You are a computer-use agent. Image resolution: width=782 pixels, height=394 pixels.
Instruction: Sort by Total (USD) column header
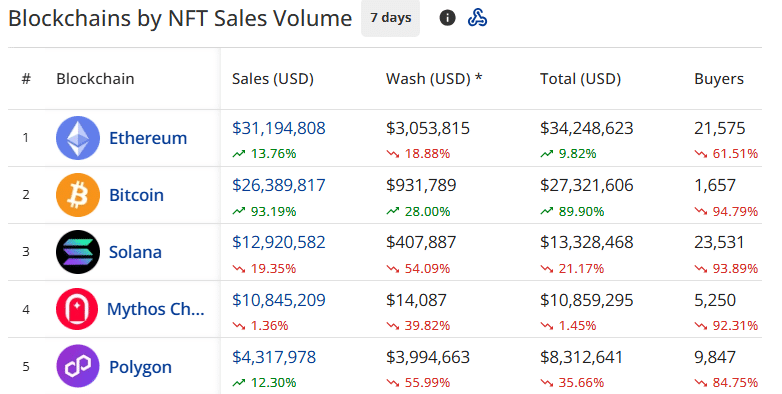point(581,79)
